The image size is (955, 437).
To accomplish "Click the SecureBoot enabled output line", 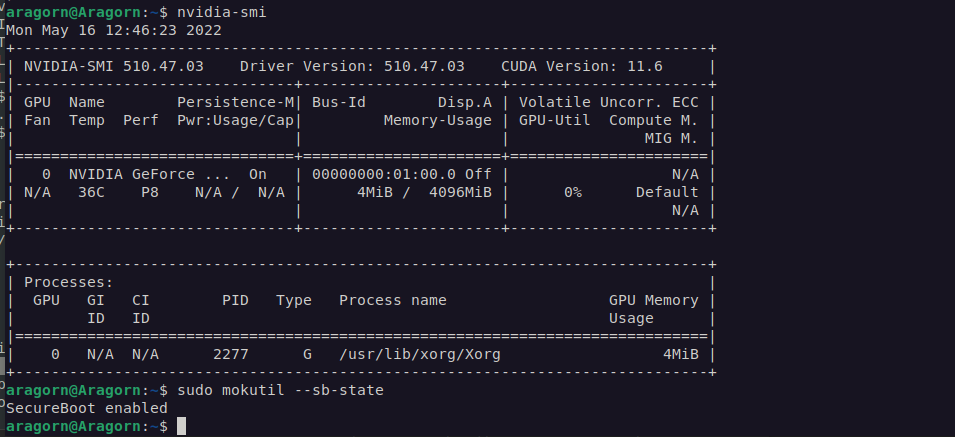I will pos(87,408).
